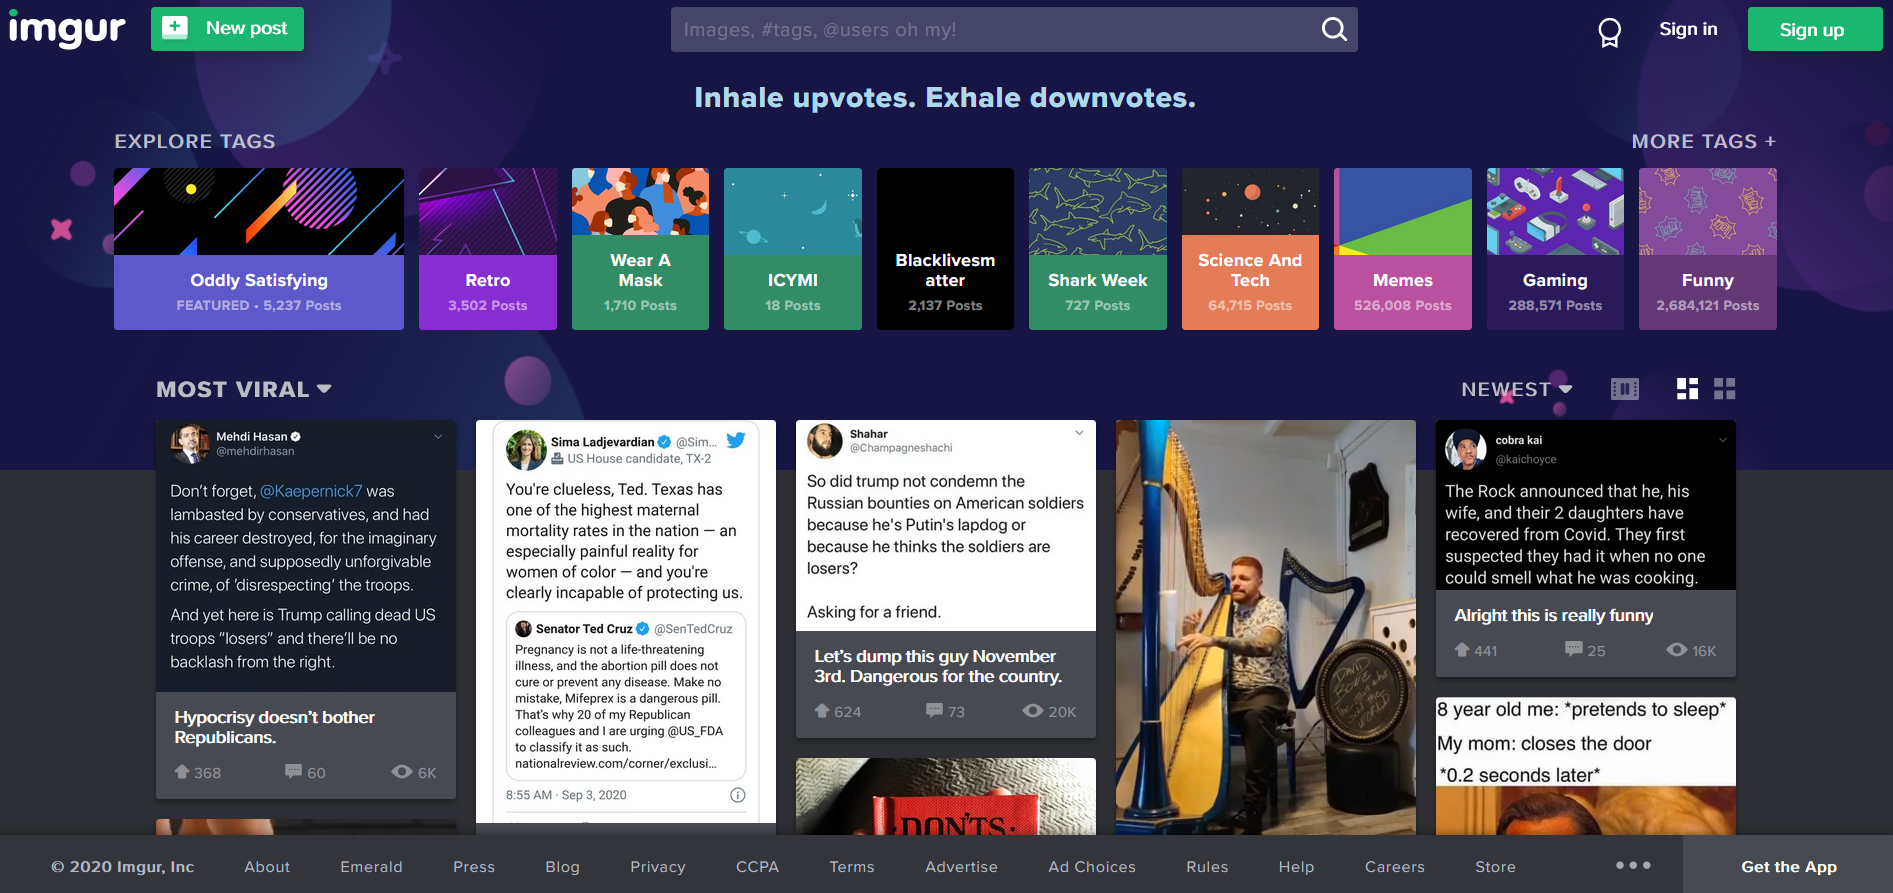Focus the images and tags search field

pos(995,30)
